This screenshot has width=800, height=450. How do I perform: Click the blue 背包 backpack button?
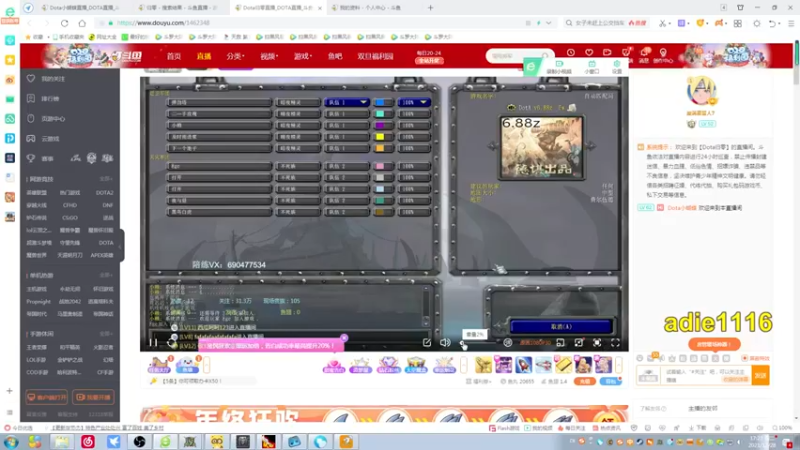(x=610, y=381)
